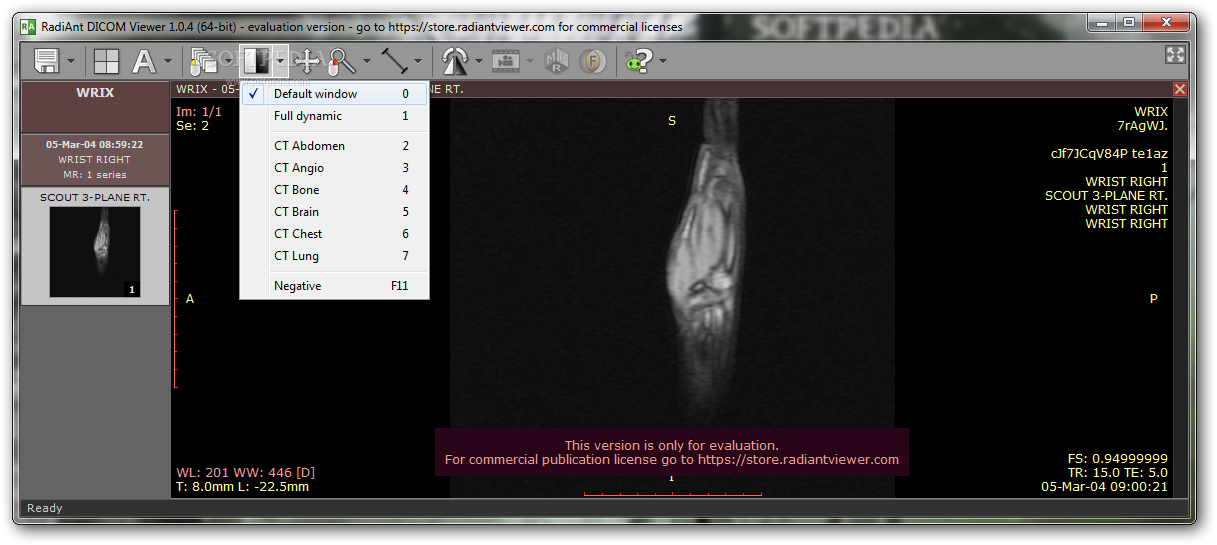Click 'TR: 15.0 TE: 5.0' overlay text
This screenshot has height=545, width=1217.
1117,473
